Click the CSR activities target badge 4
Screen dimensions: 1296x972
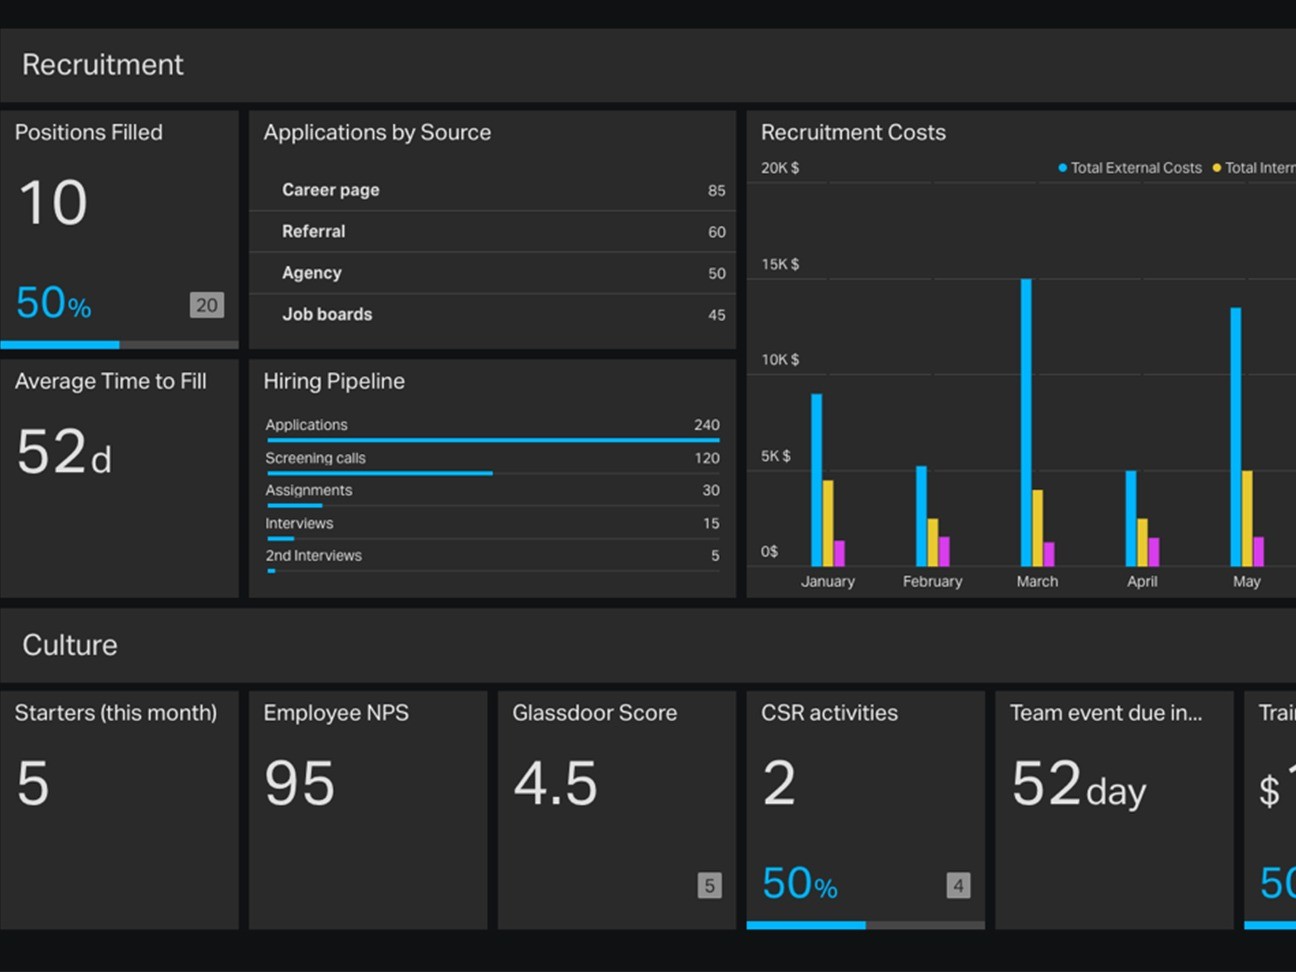958,885
